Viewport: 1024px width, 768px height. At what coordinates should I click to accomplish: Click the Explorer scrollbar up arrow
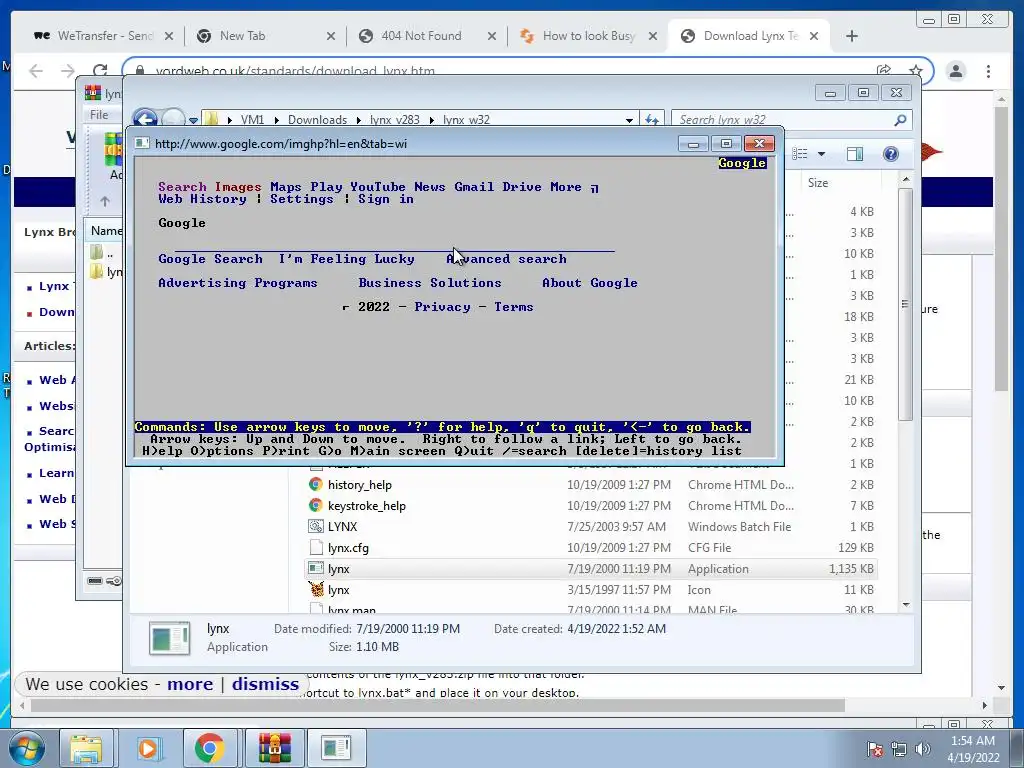point(906,178)
